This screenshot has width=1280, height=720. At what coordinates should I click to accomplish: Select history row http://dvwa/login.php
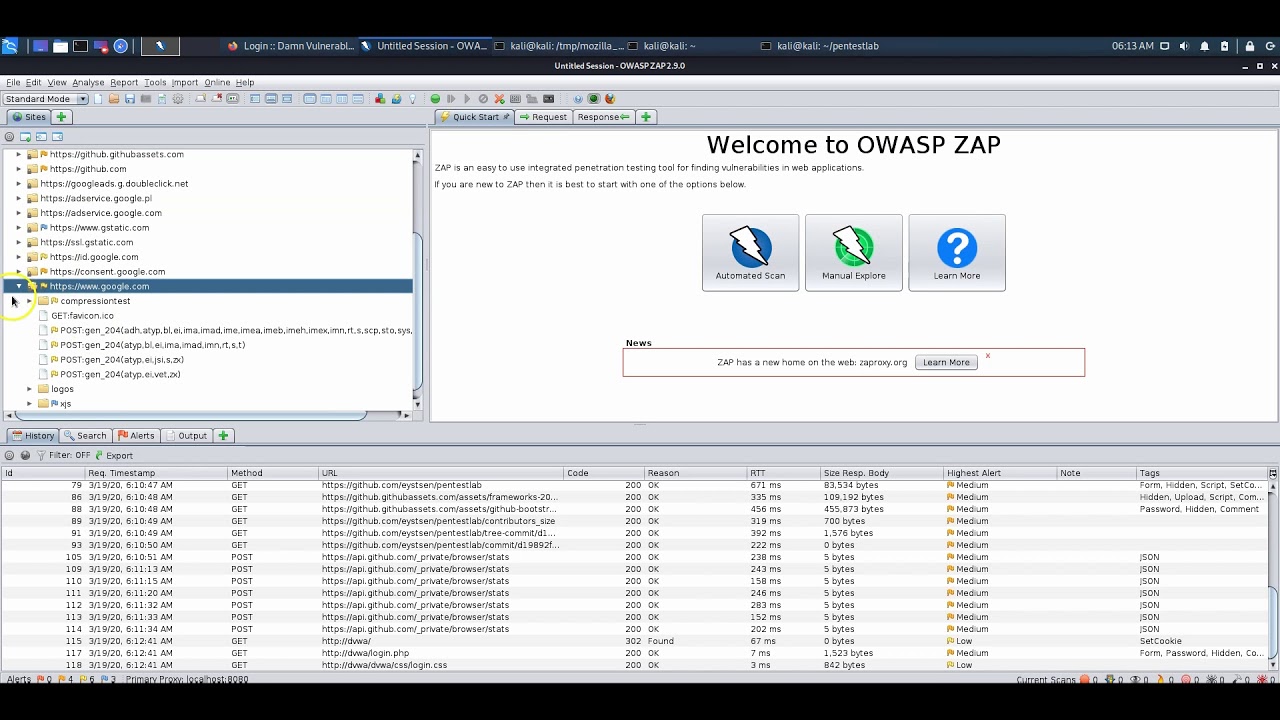pyautogui.click(x=635, y=653)
